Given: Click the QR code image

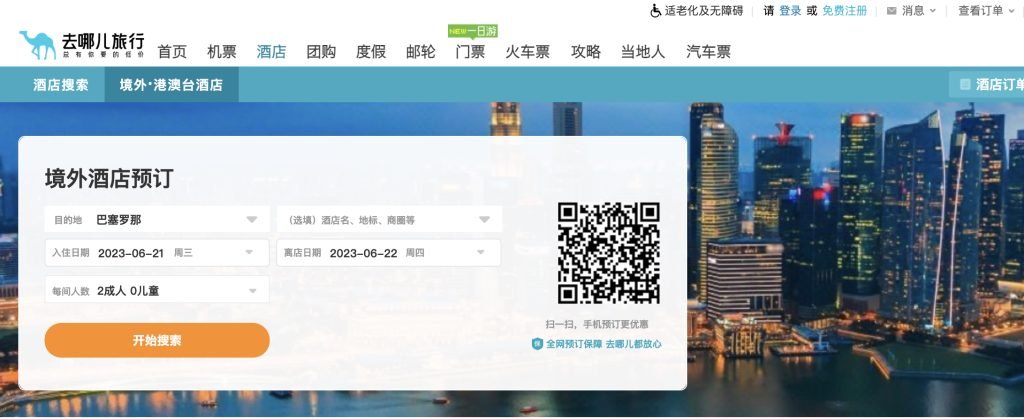Looking at the screenshot, I should click(608, 253).
